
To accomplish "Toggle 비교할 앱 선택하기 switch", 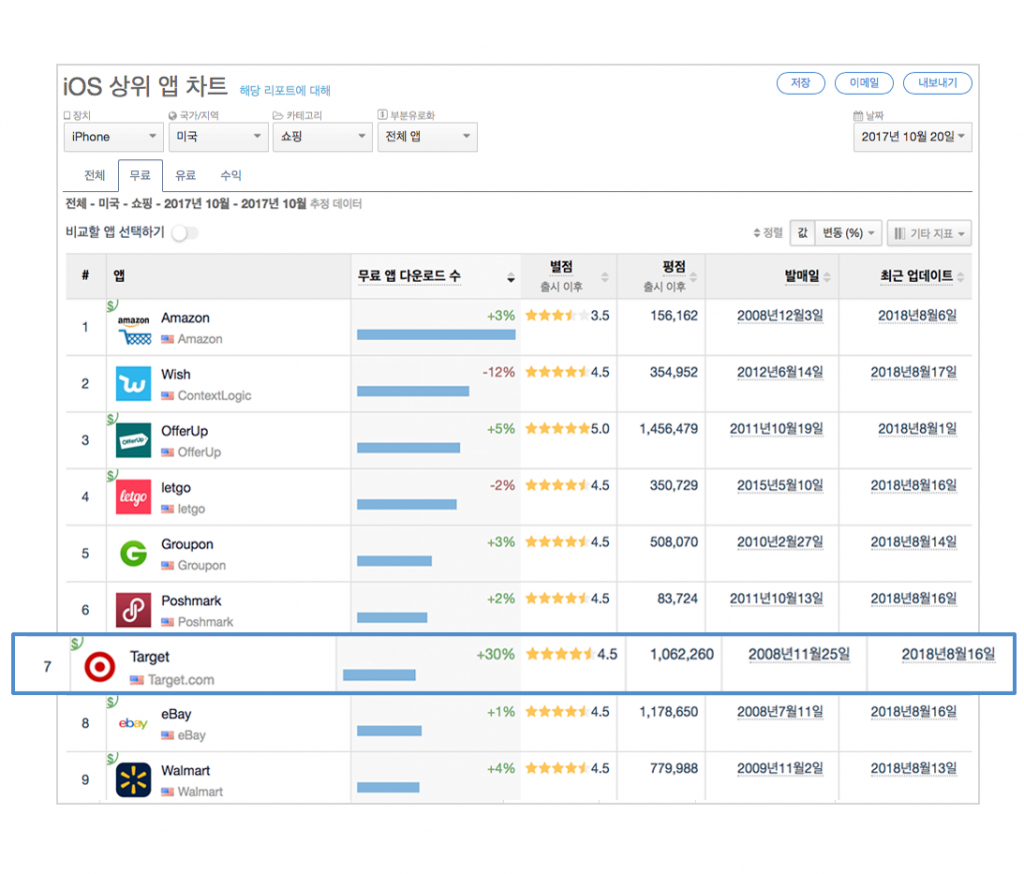I will 184,233.
